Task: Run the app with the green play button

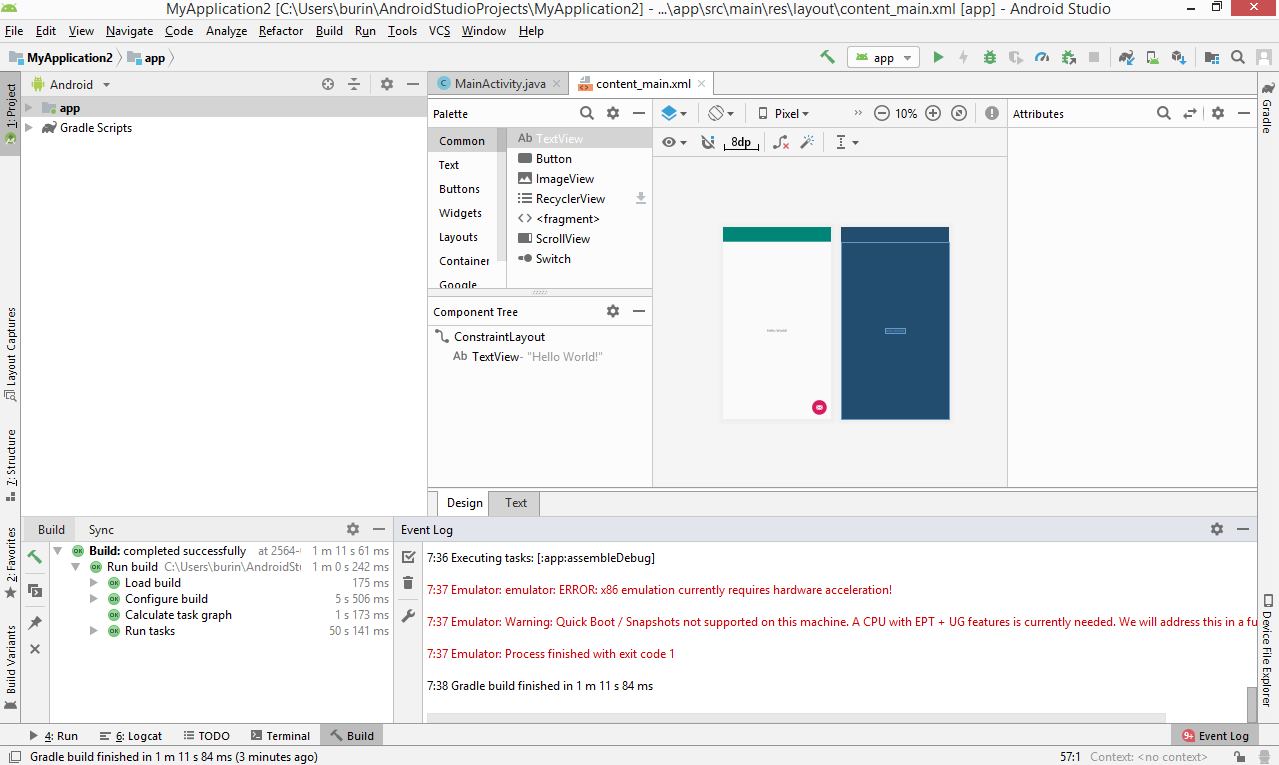Action: [x=938, y=58]
